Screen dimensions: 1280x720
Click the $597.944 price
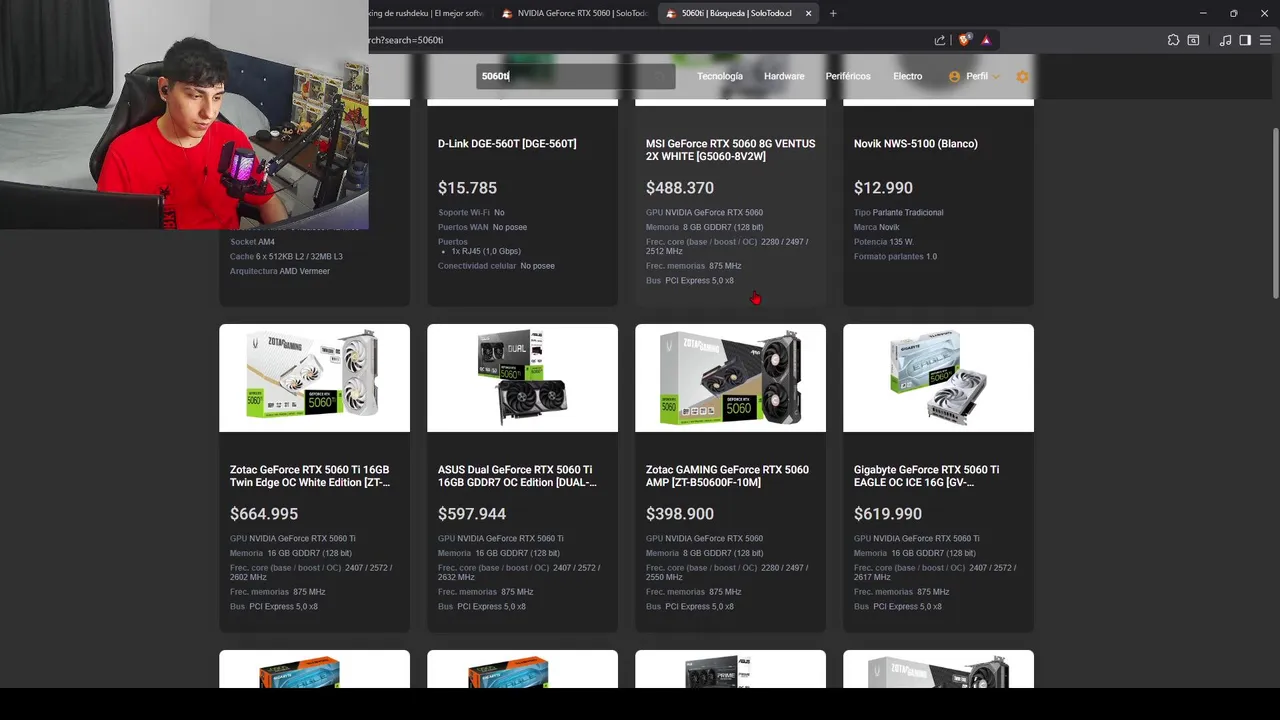click(472, 514)
